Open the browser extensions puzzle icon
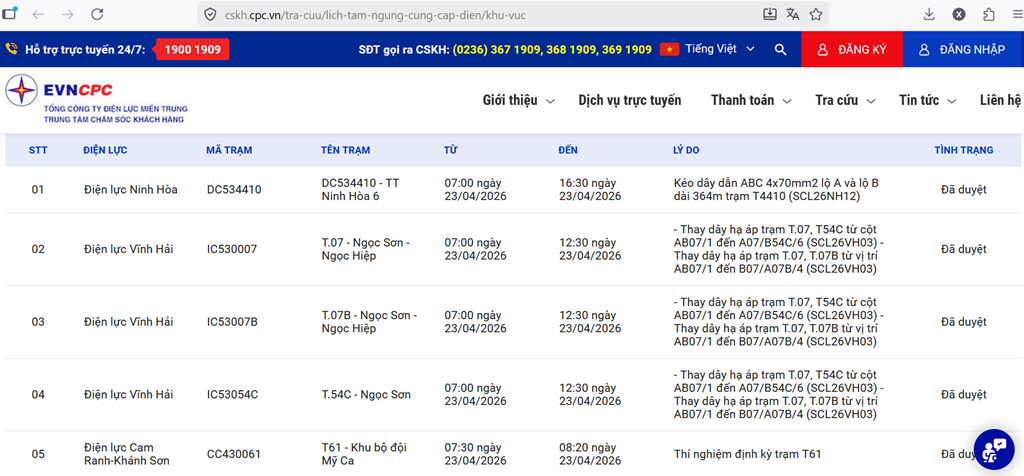 point(989,14)
